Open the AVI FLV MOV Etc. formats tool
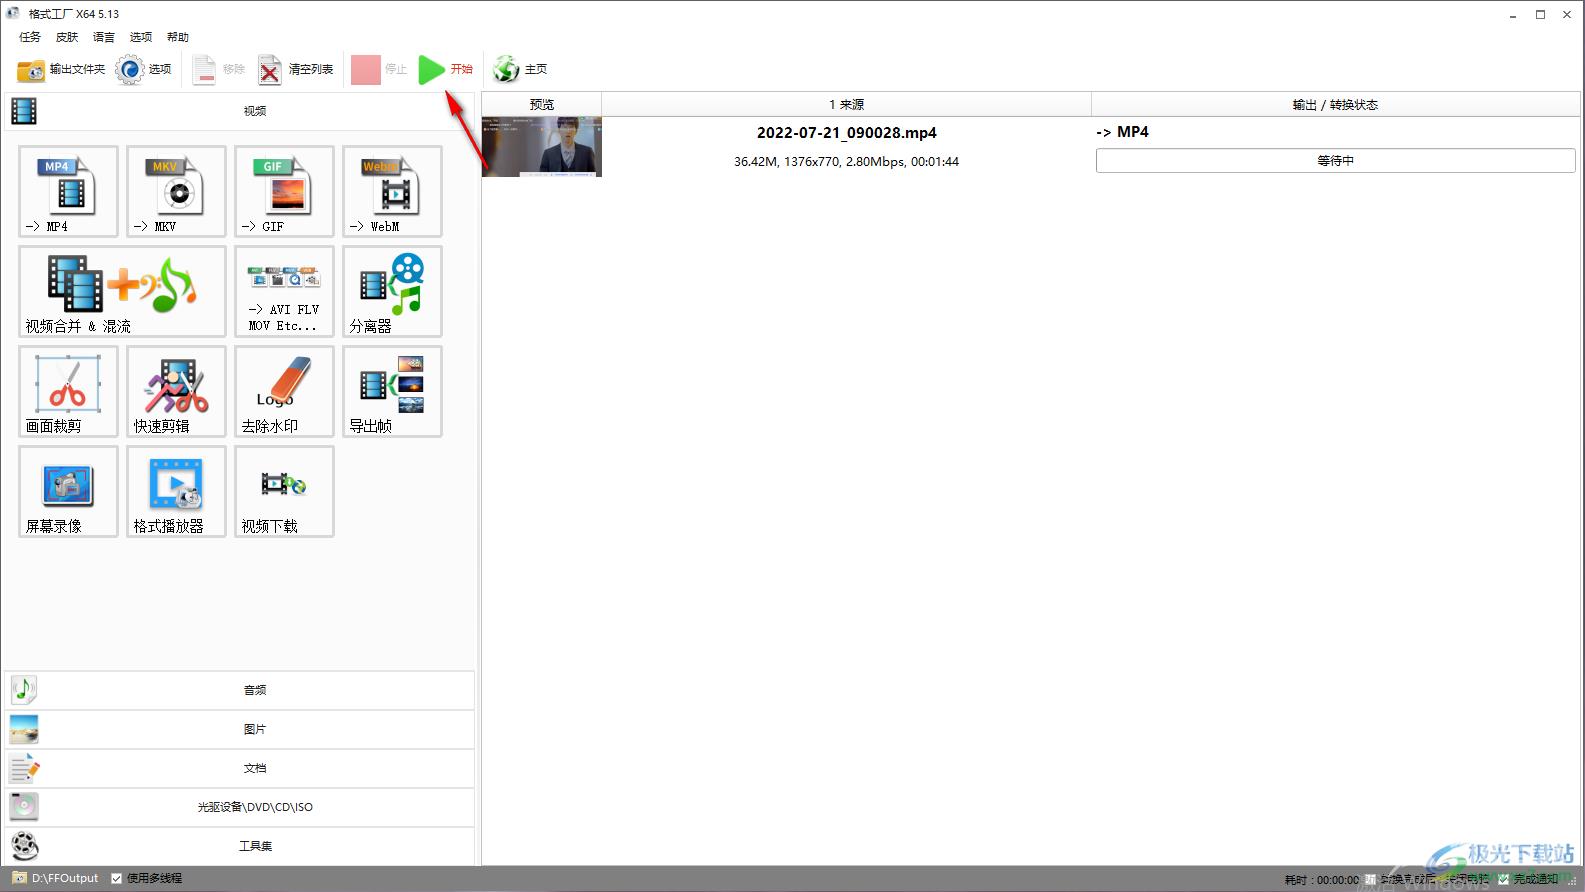 coord(284,291)
